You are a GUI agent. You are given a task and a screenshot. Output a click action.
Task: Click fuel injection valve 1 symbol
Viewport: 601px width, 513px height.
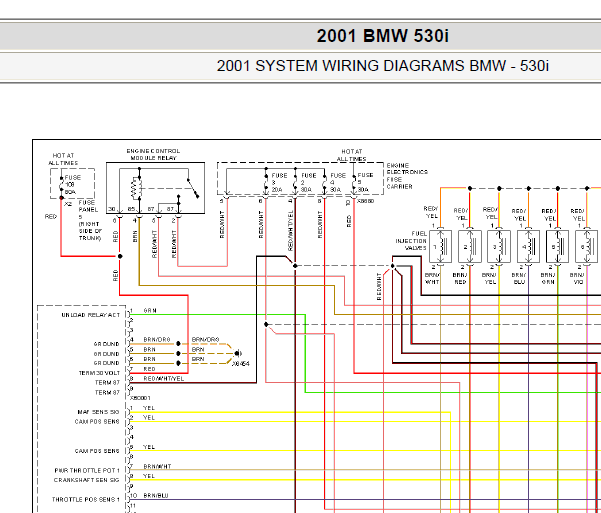(x=440, y=247)
